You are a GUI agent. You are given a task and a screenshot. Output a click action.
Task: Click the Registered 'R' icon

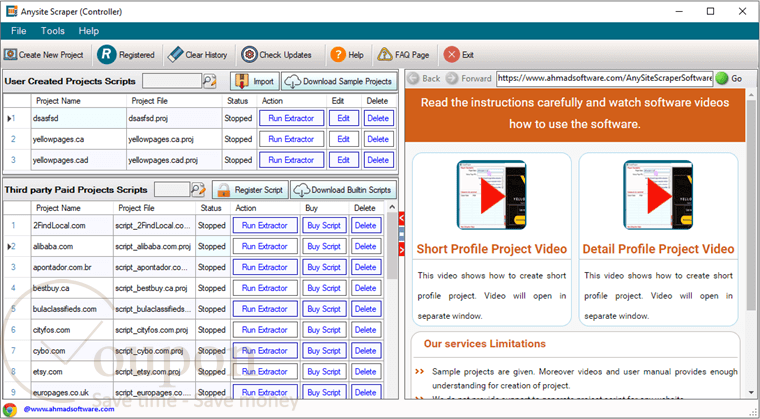coord(107,54)
